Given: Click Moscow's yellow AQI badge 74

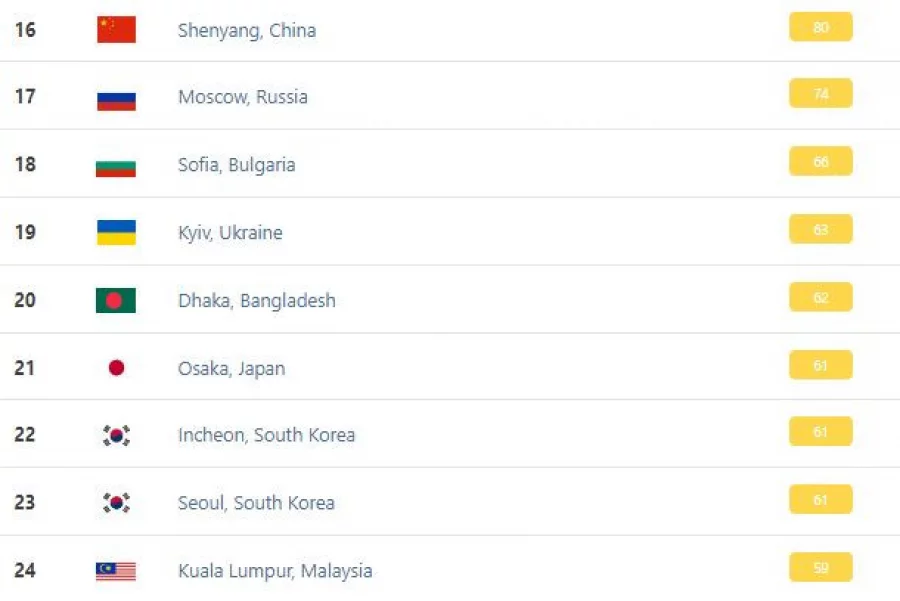Looking at the screenshot, I should (x=821, y=94).
